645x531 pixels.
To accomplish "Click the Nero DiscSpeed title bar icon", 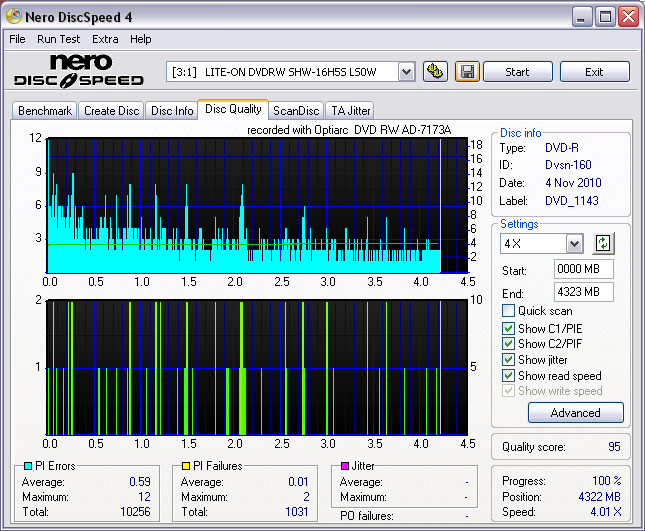I will click(14, 16).
